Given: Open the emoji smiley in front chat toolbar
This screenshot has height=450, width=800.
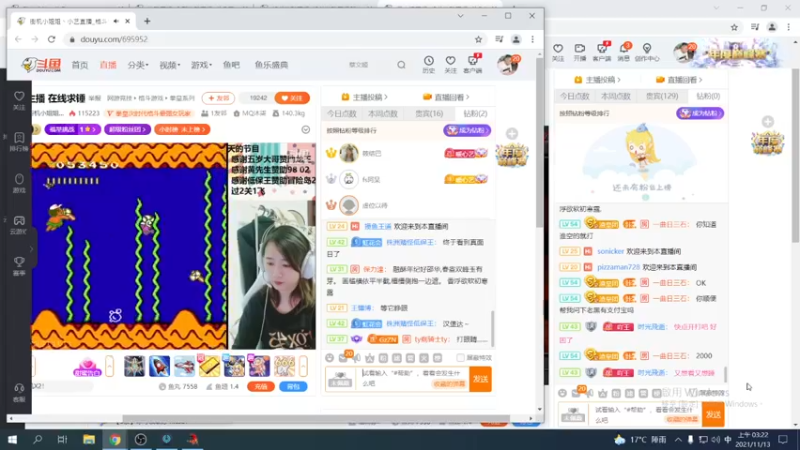Looking at the screenshot, I should (330, 358).
